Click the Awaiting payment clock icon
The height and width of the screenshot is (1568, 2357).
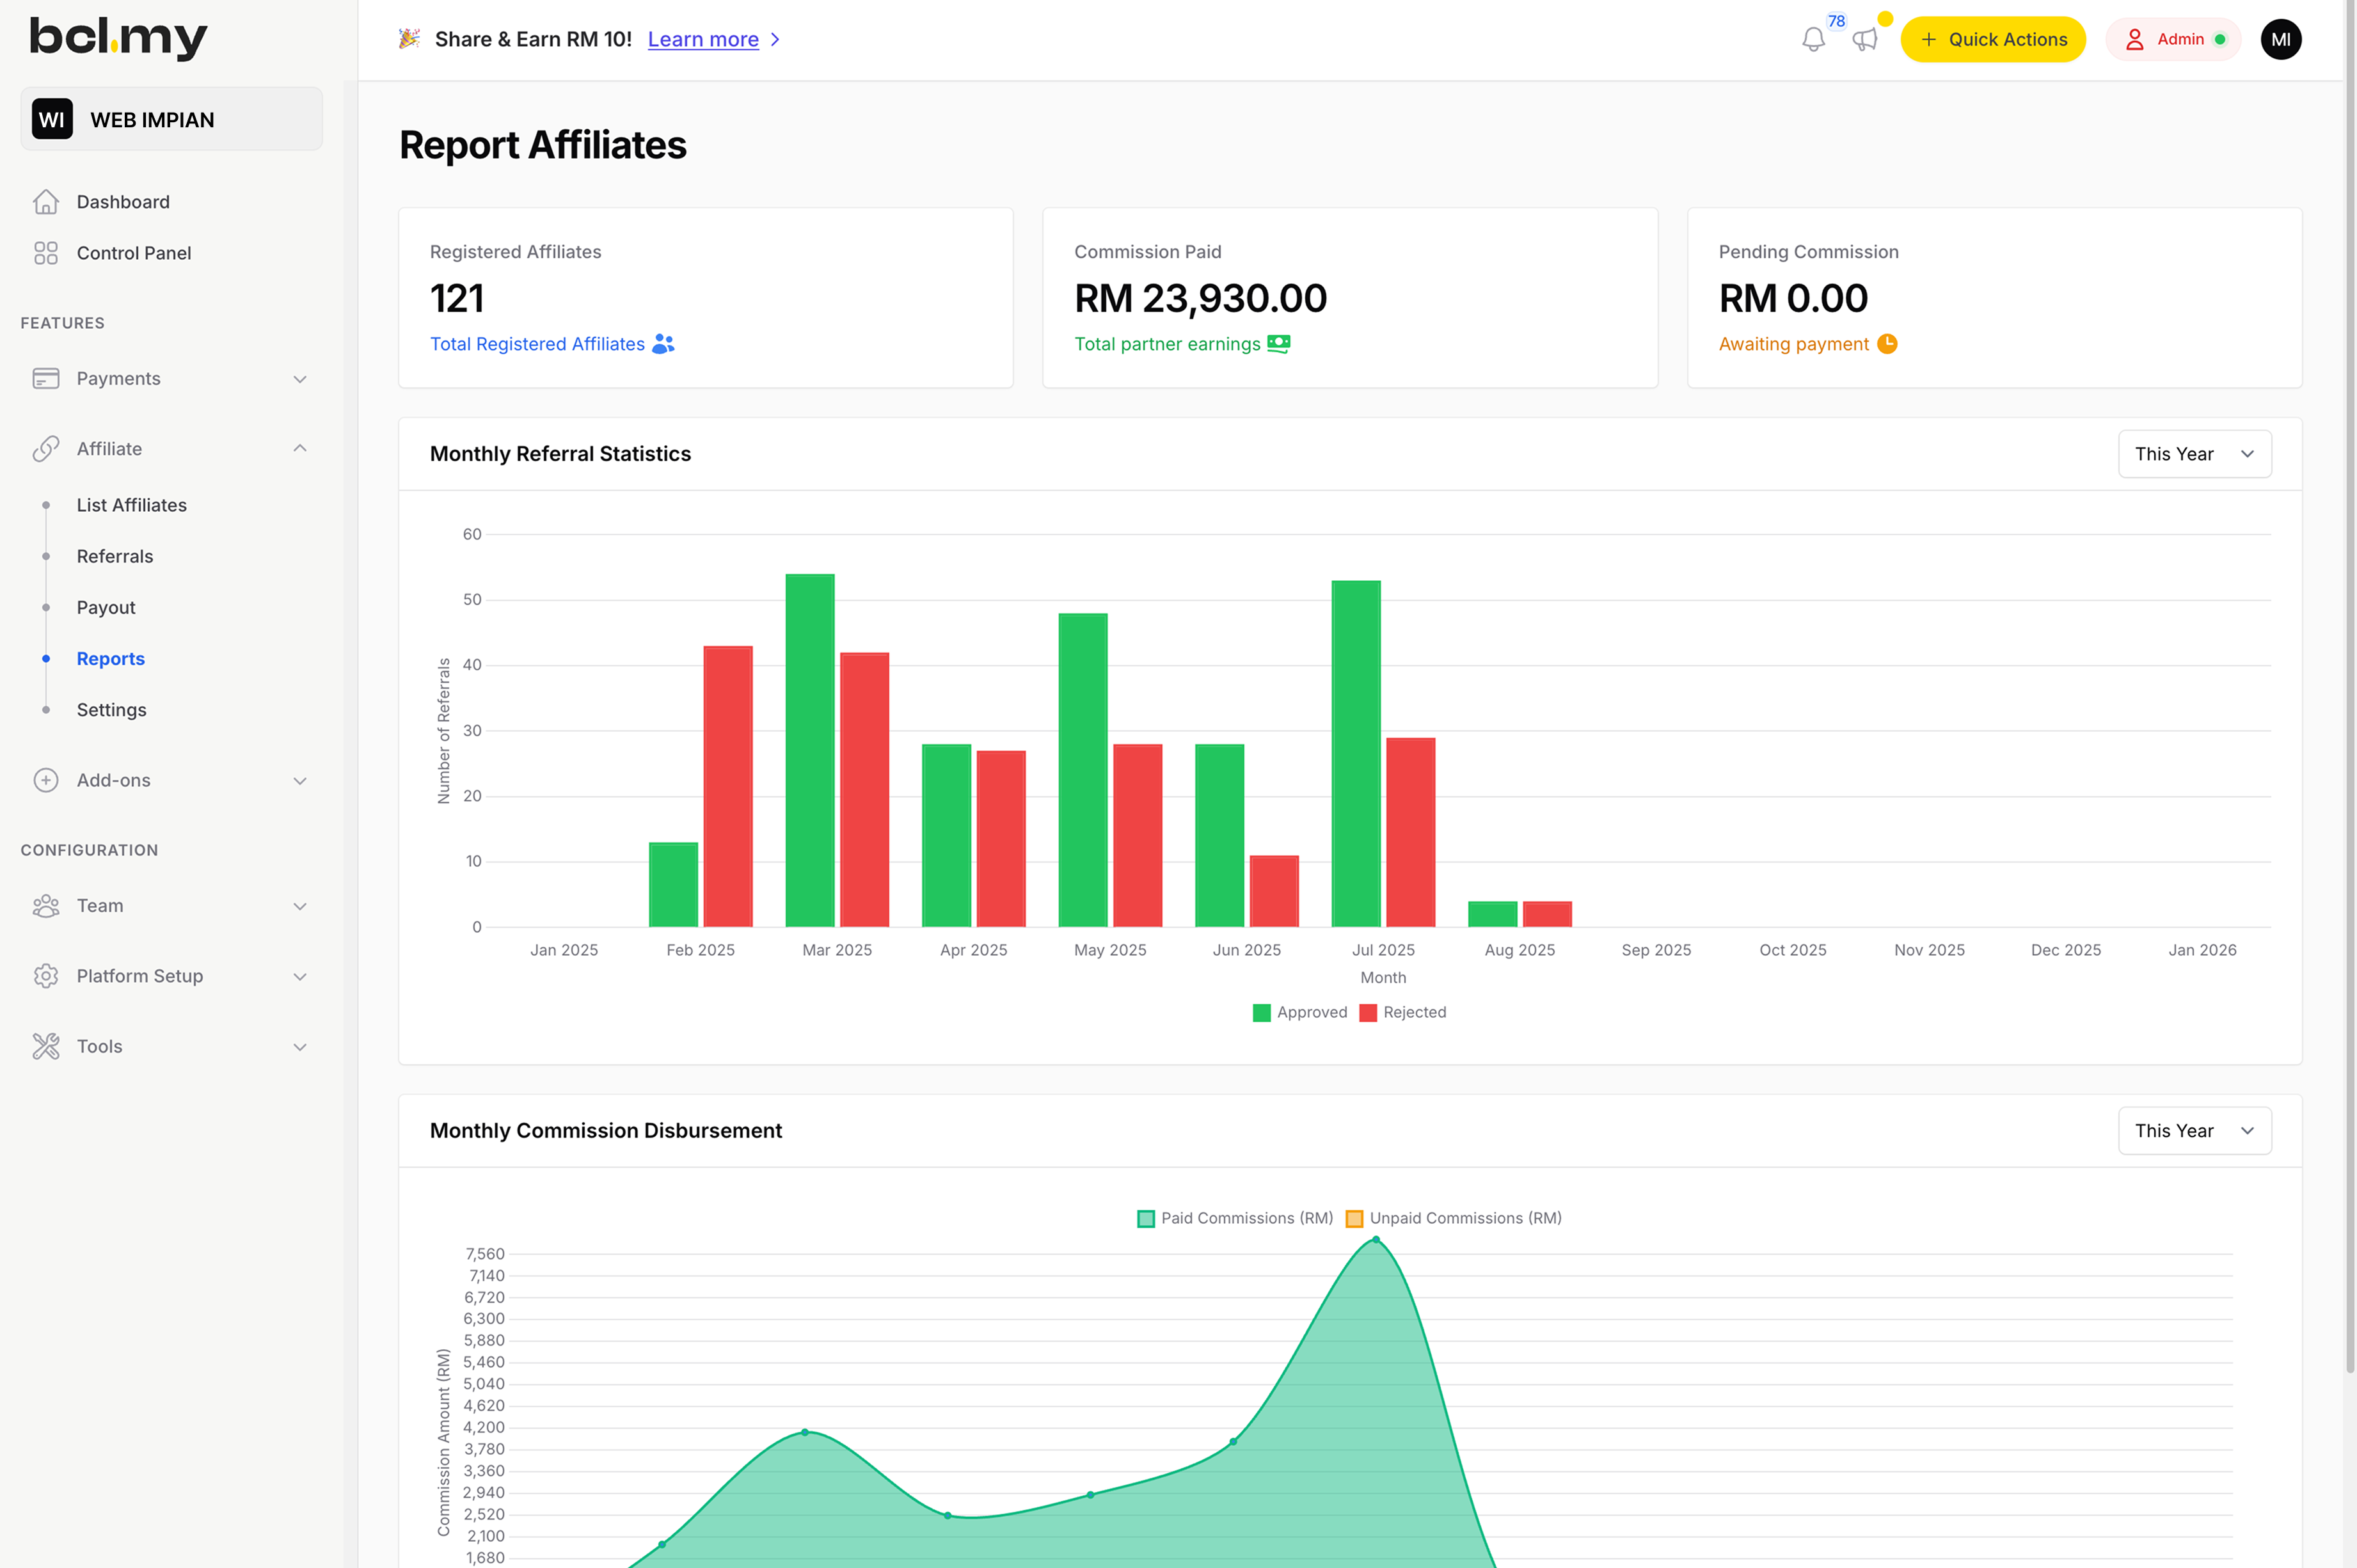1887,344
